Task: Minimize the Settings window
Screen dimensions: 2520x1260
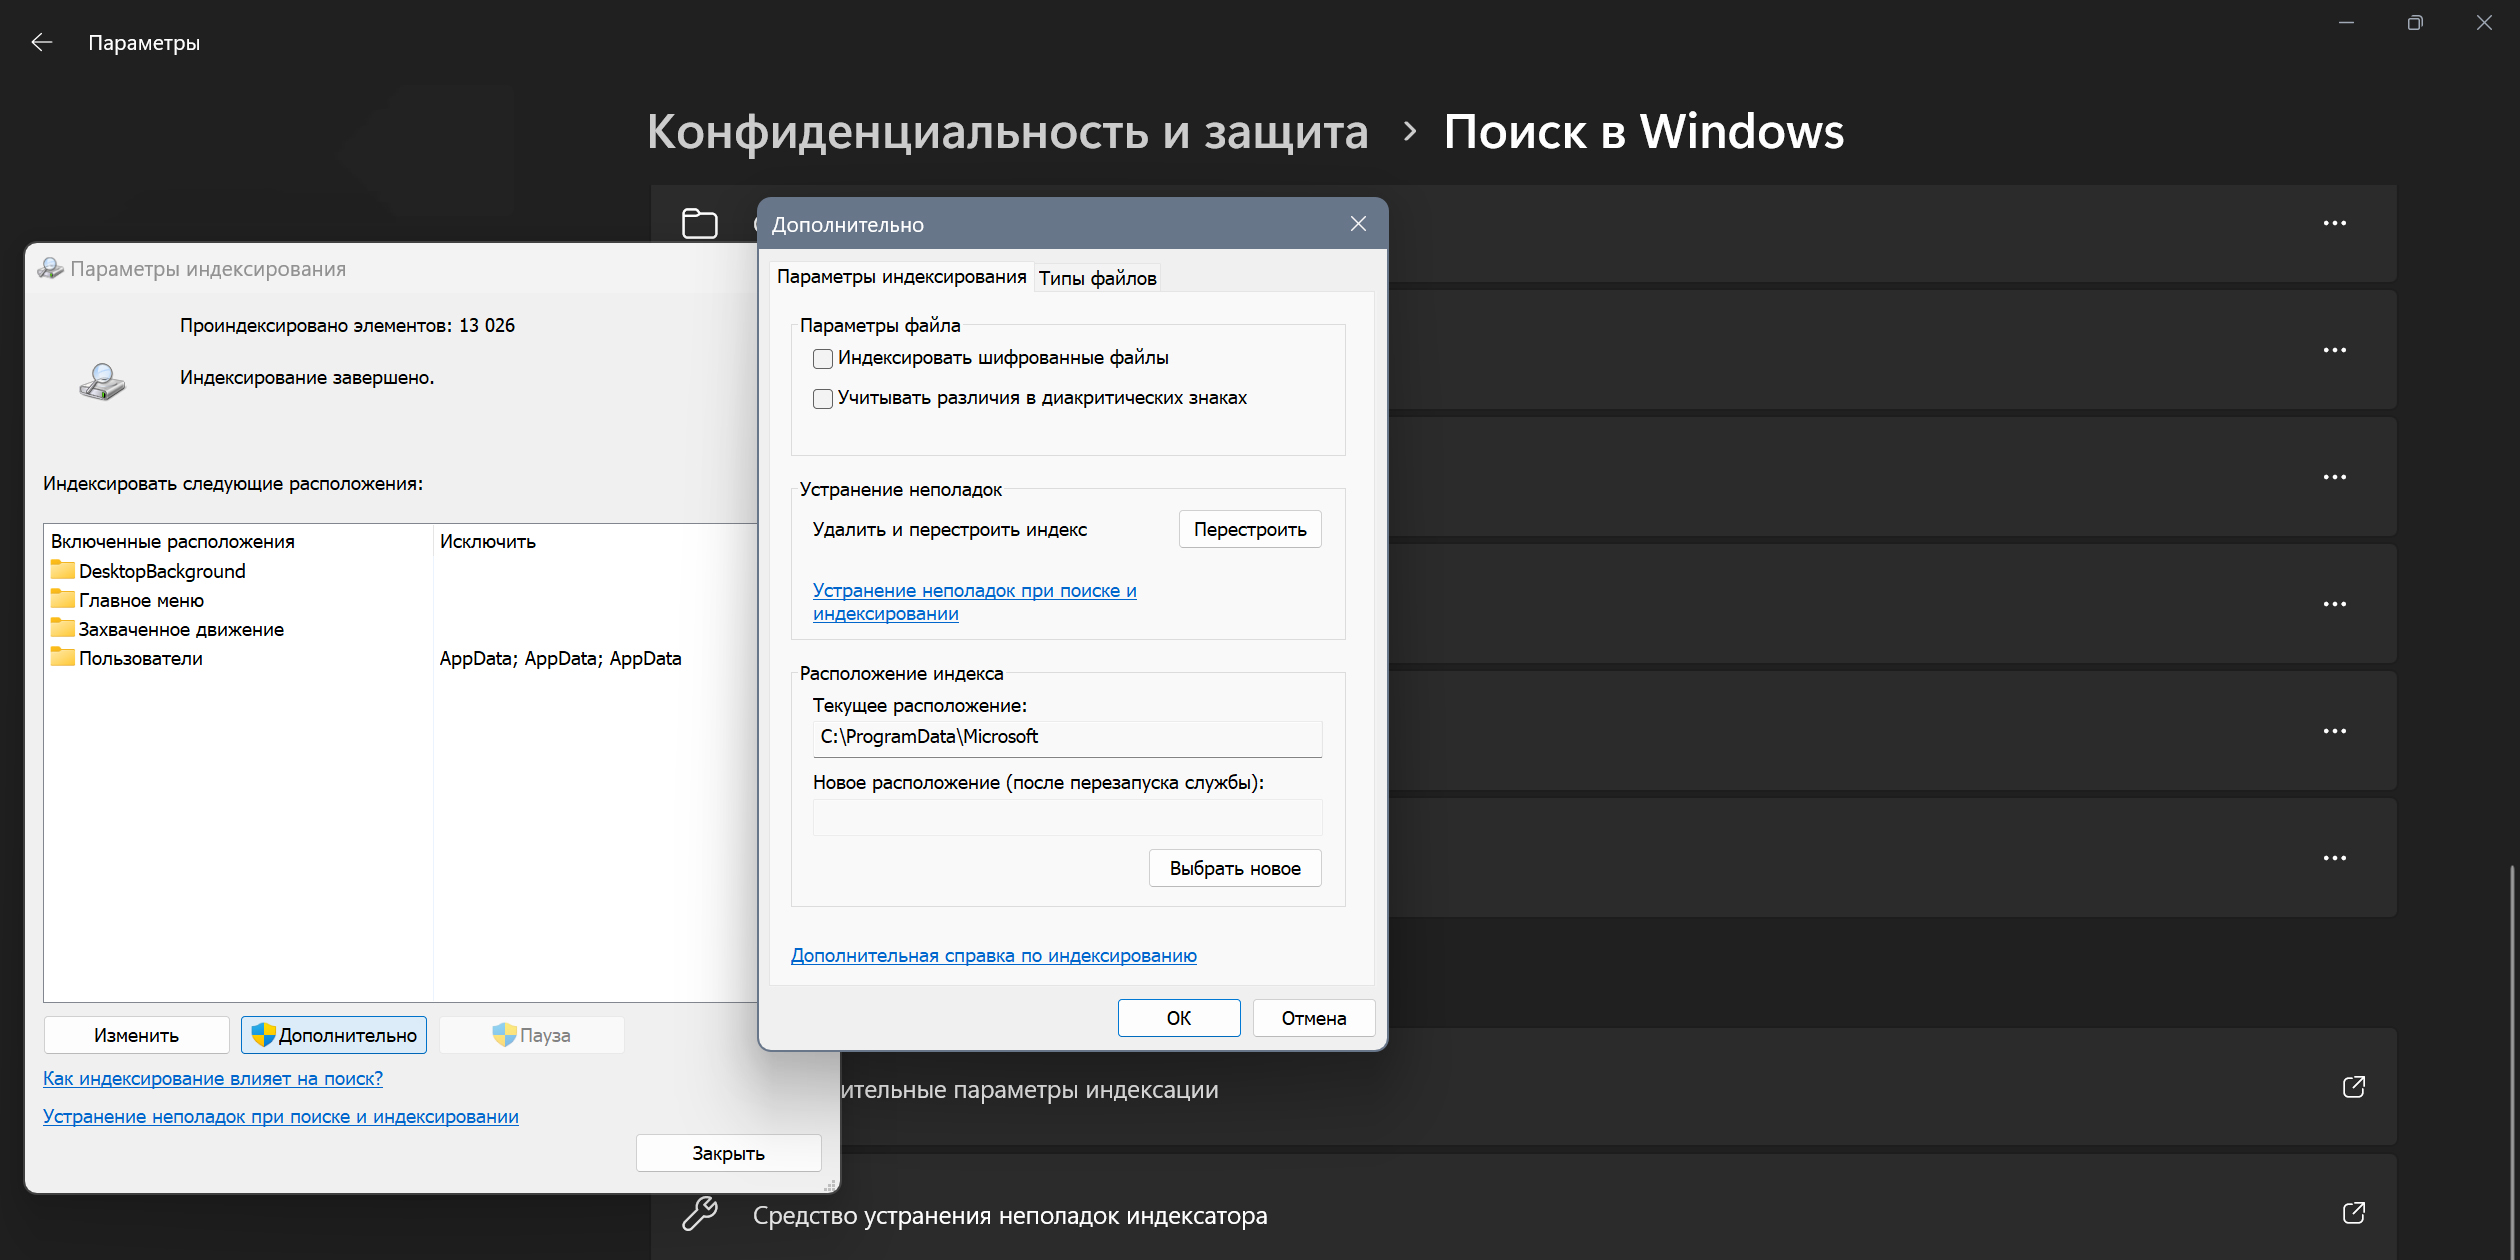Action: (x=2346, y=22)
